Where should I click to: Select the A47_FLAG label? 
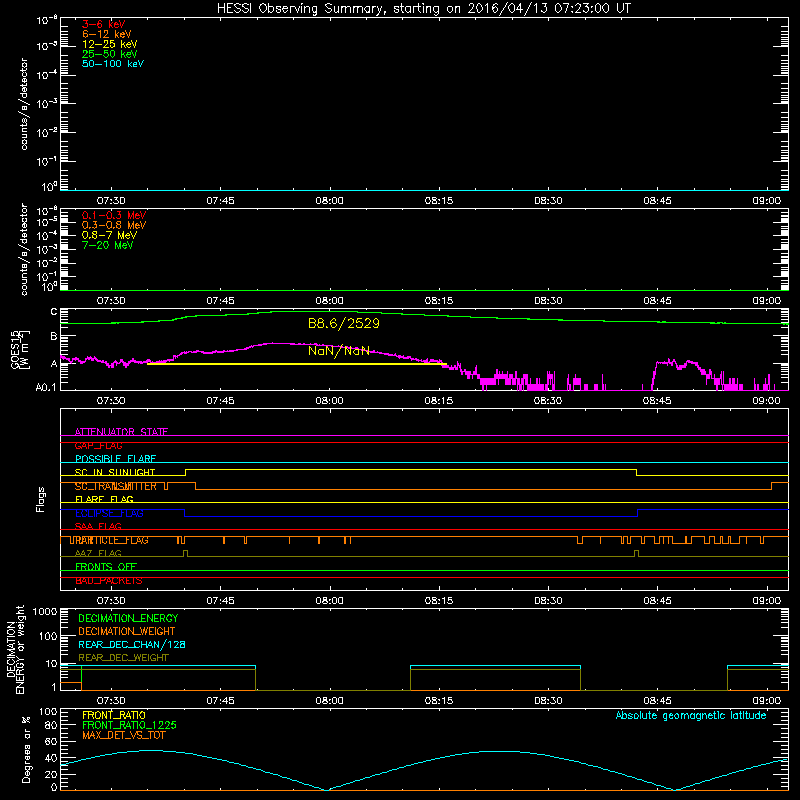[98, 554]
